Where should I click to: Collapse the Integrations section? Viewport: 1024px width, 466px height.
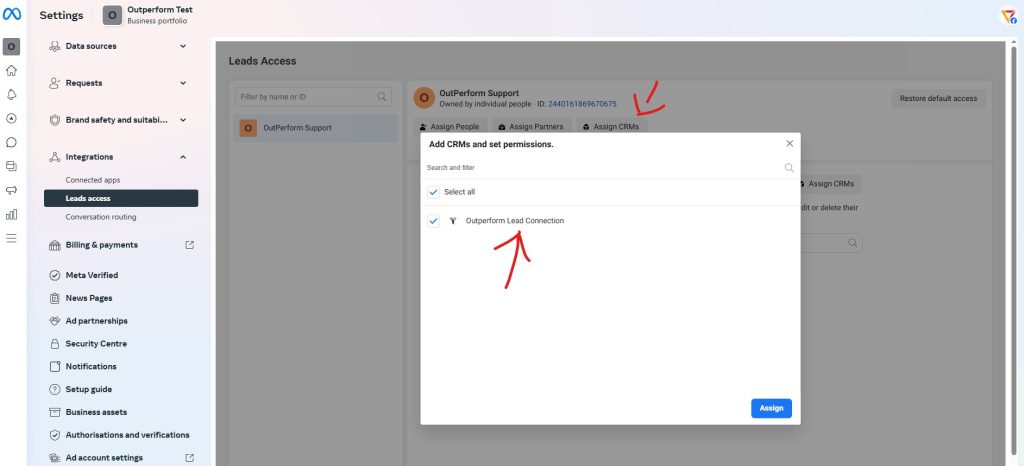click(x=182, y=157)
